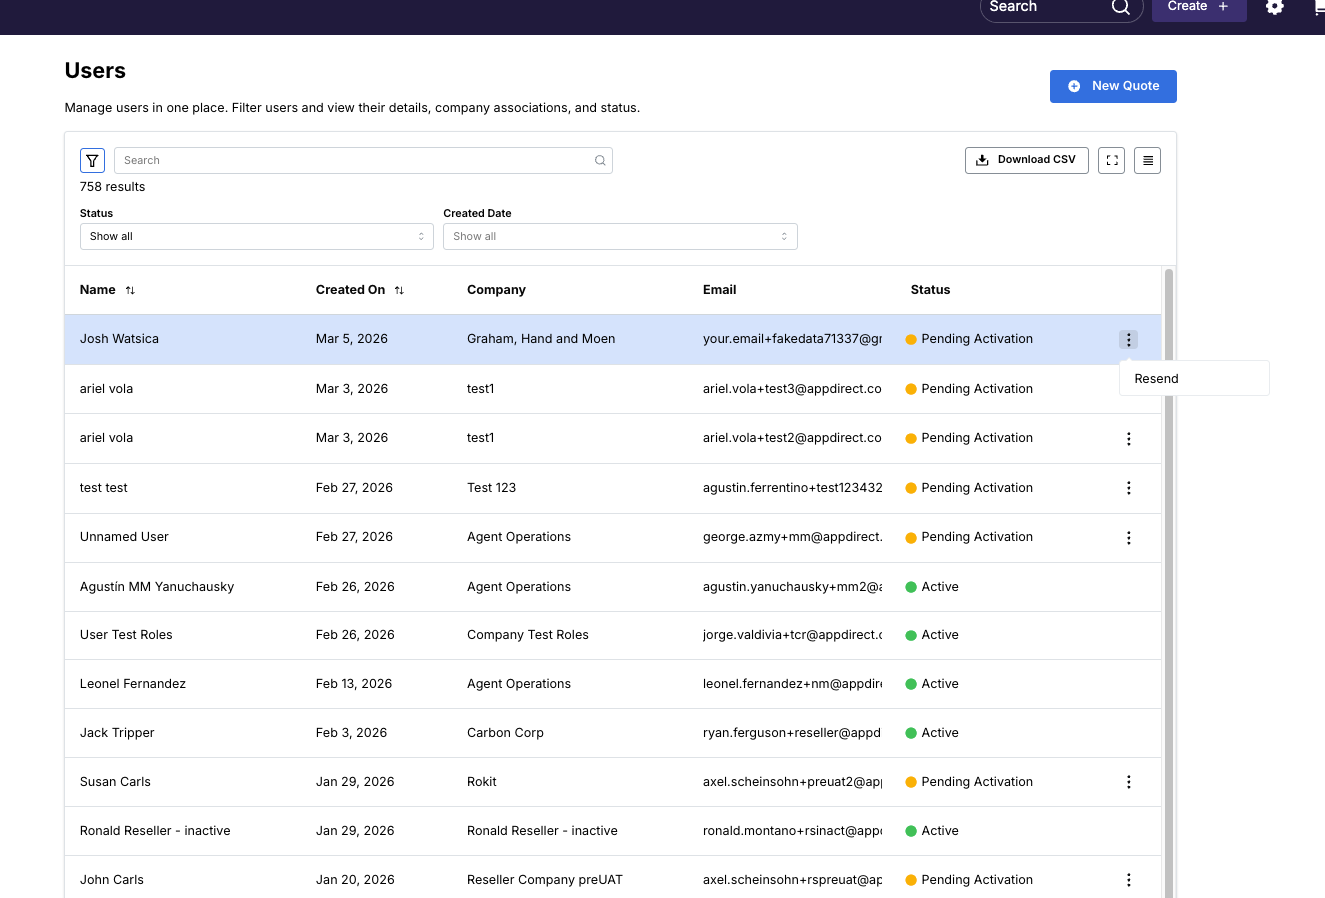Open the settings gear in top bar
This screenshot has height=898, width=1325.
(1274, 7)
